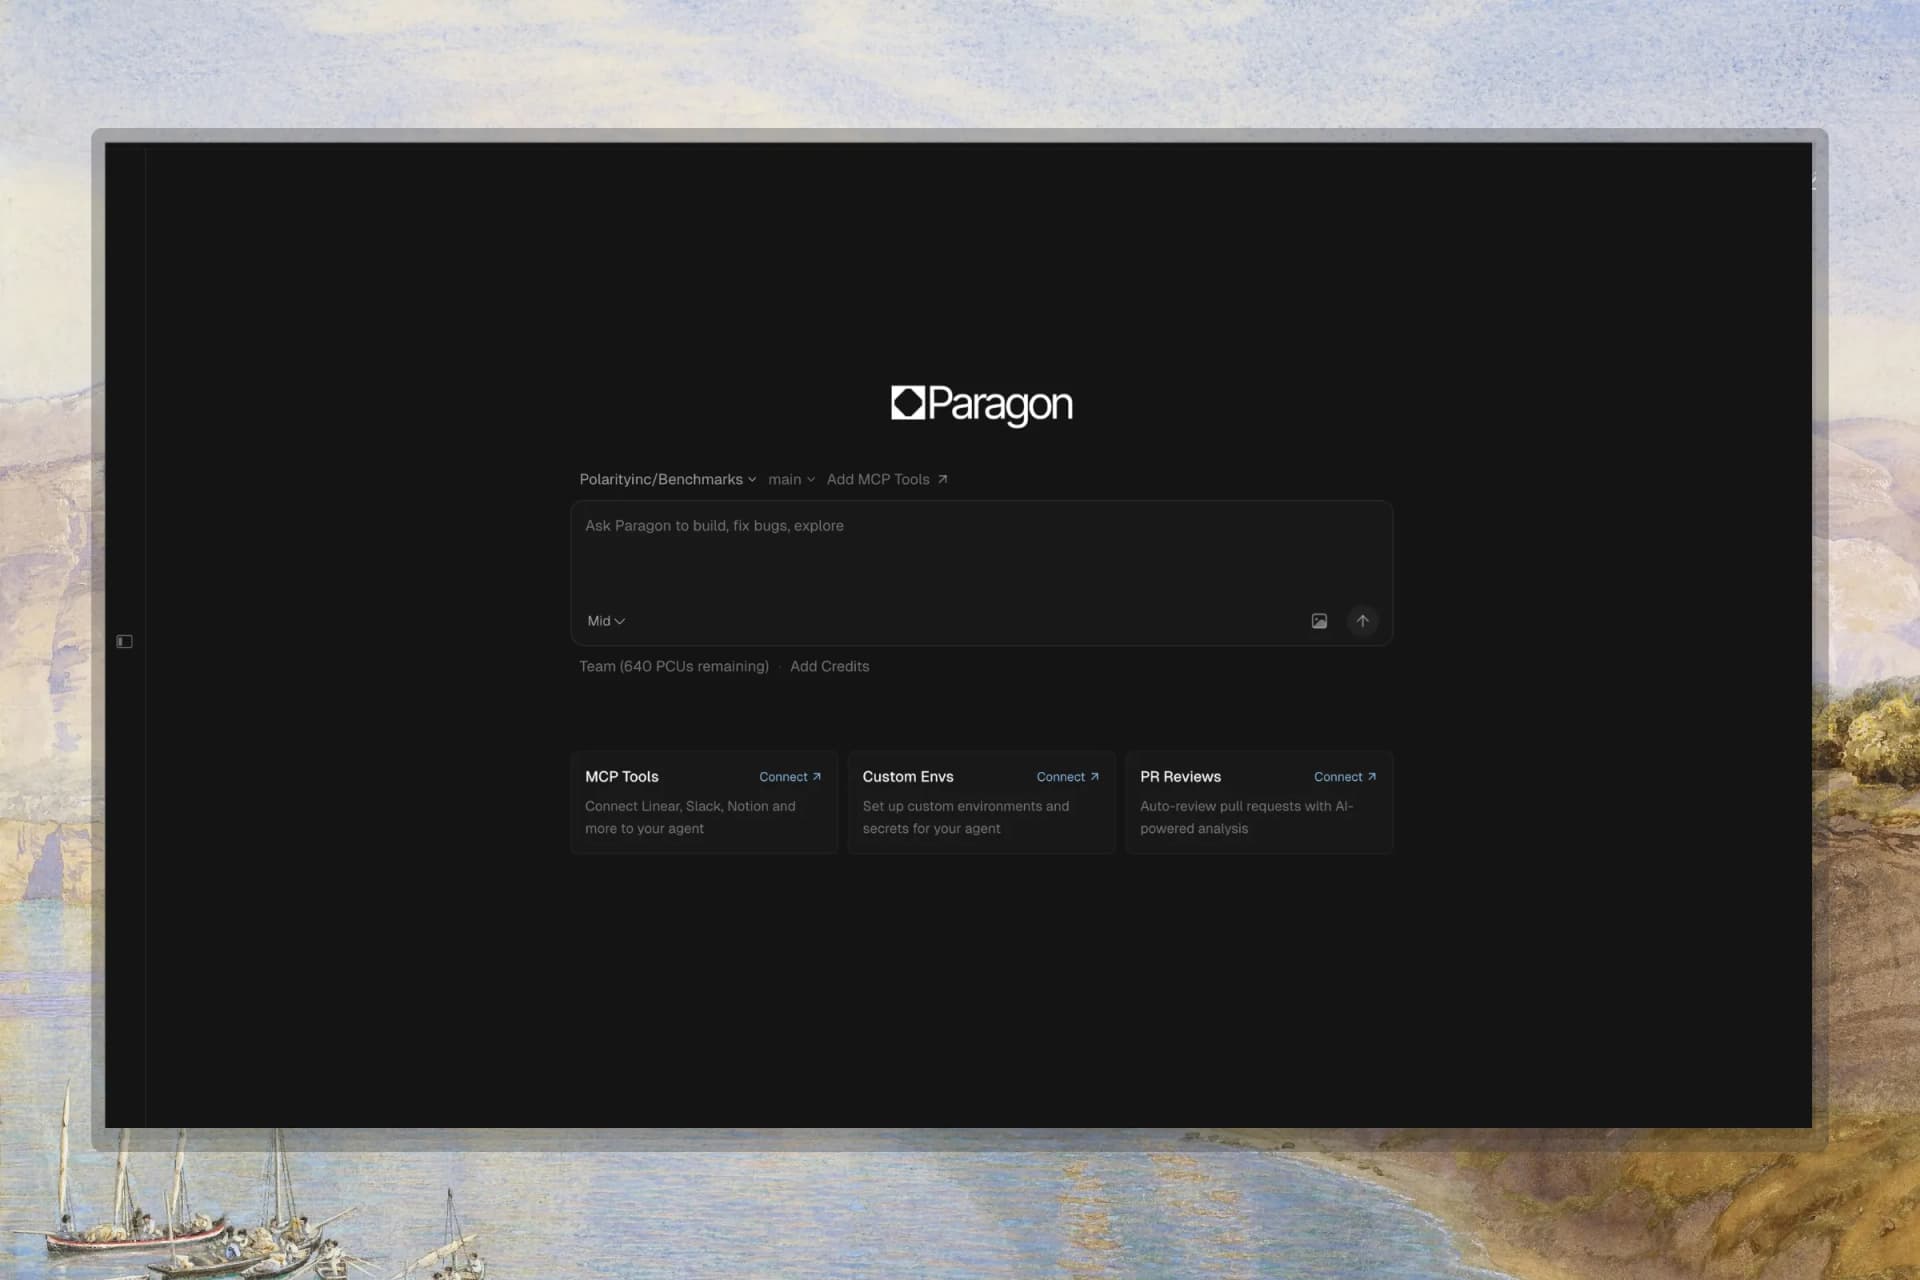Select the PR Reviews card description
The height and width of the screenshot is (1280, 1920).
(x=1245, y=817)
